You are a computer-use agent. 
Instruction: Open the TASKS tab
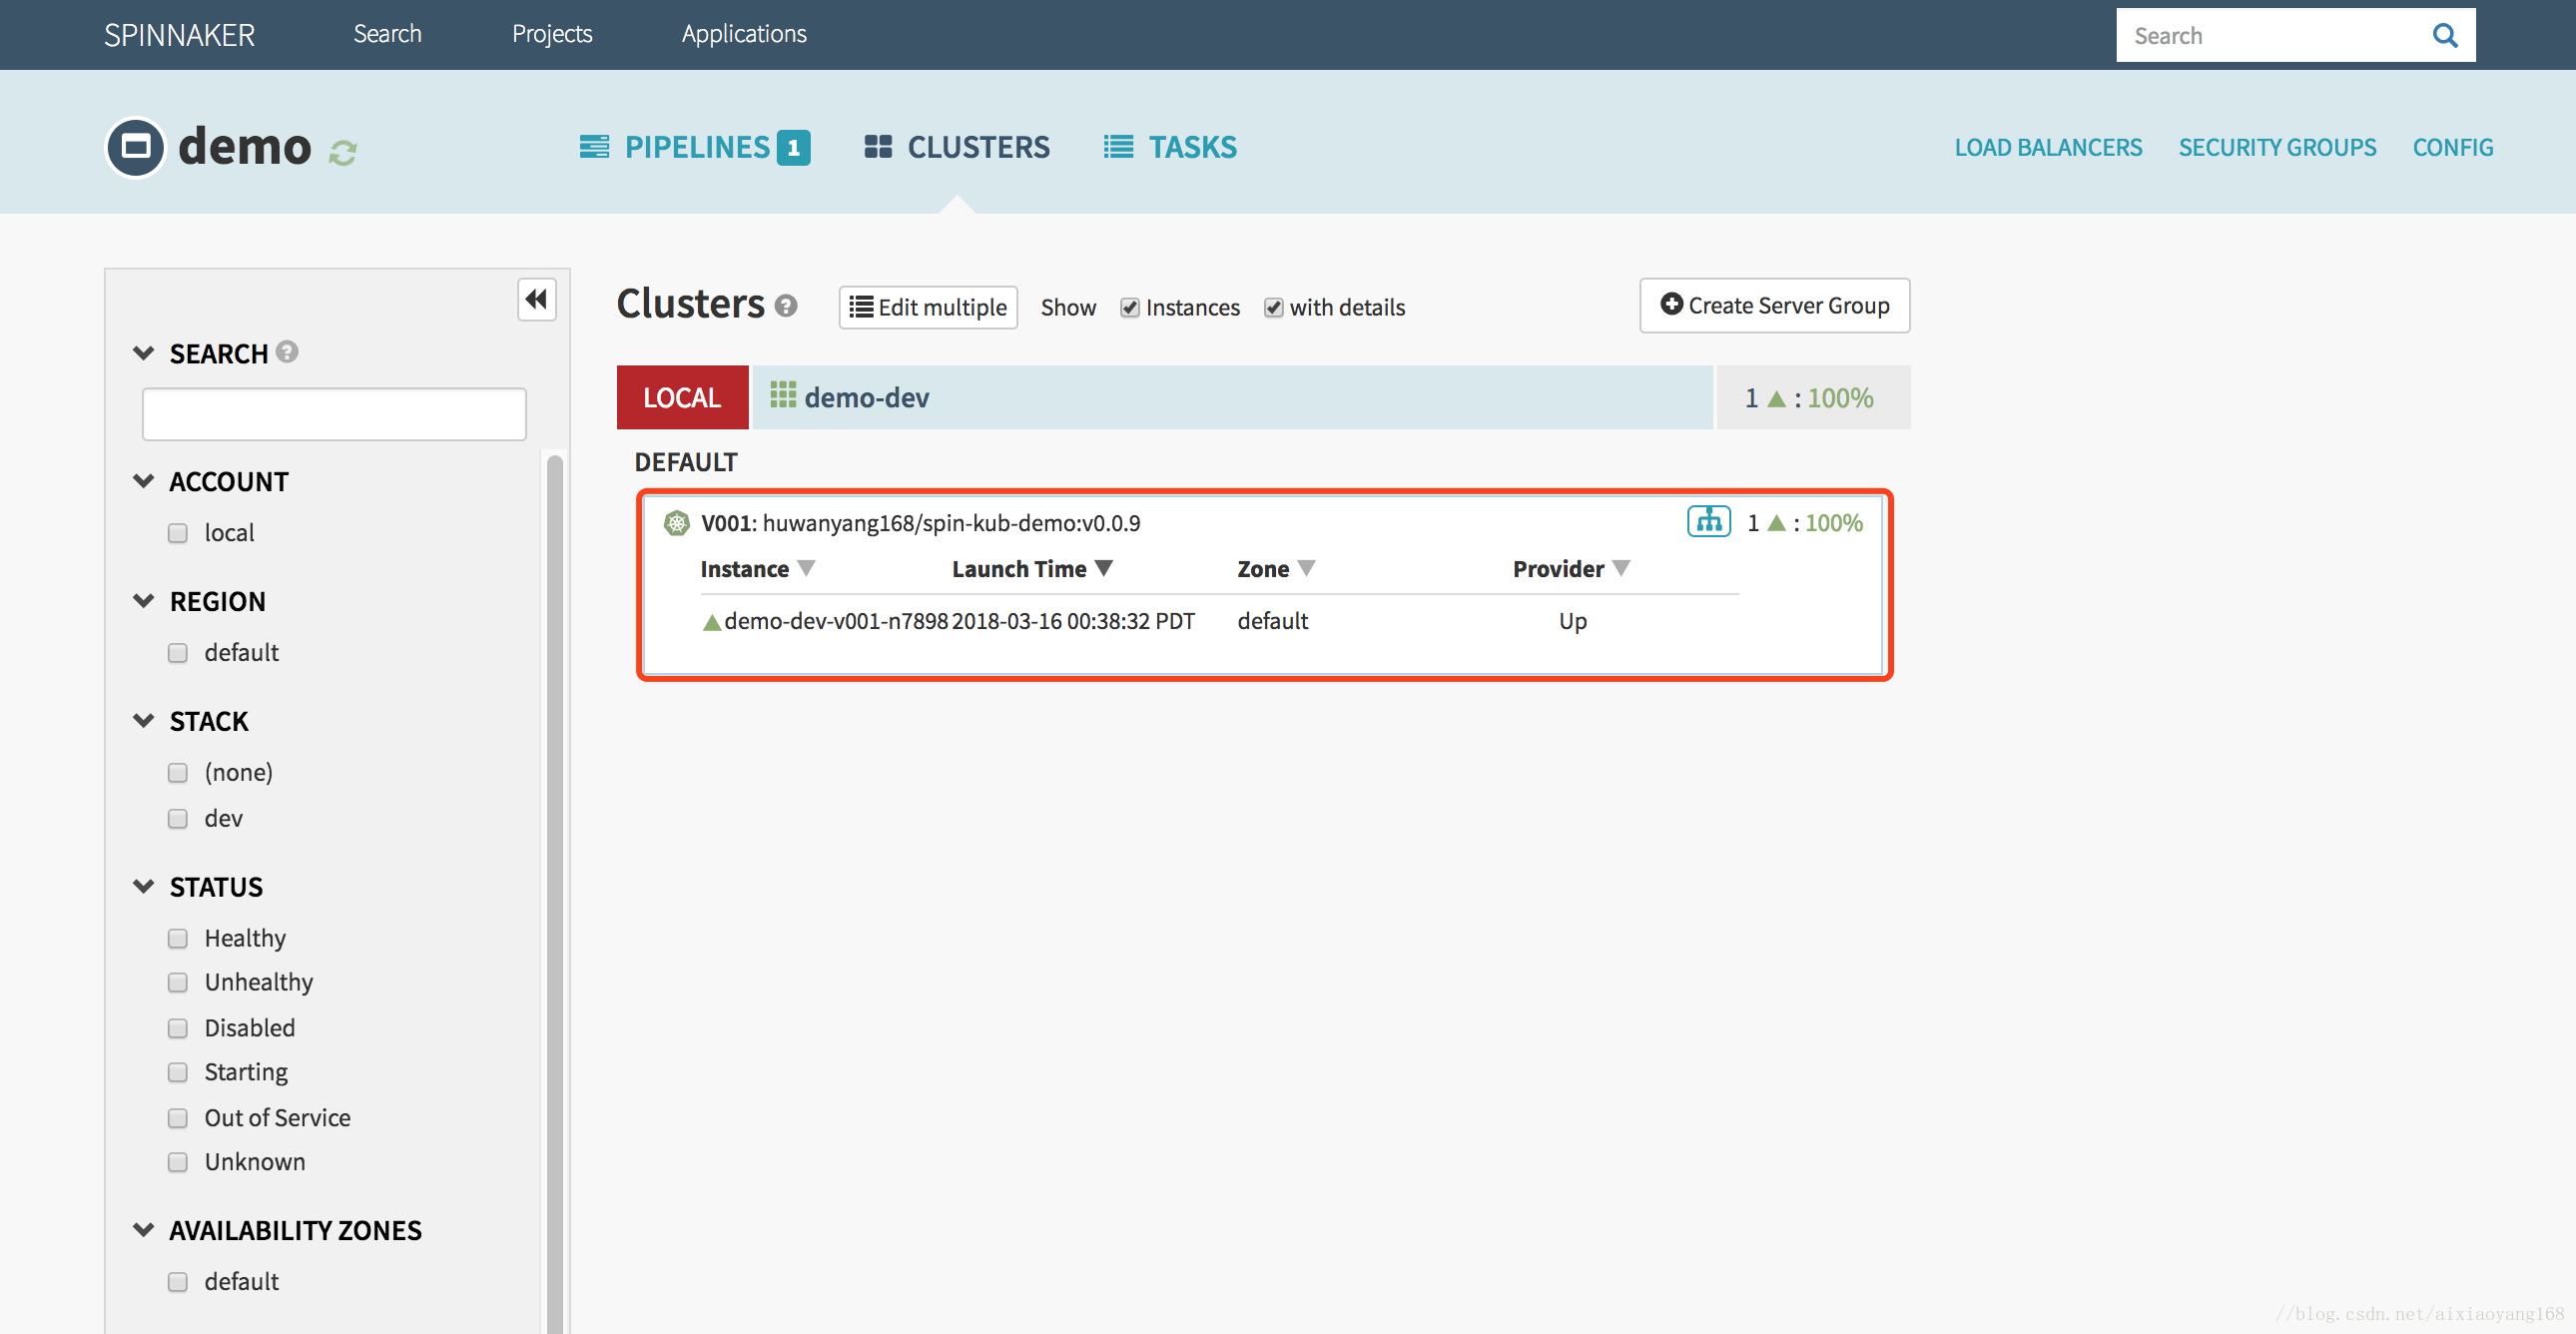(x=1170, y=147)
